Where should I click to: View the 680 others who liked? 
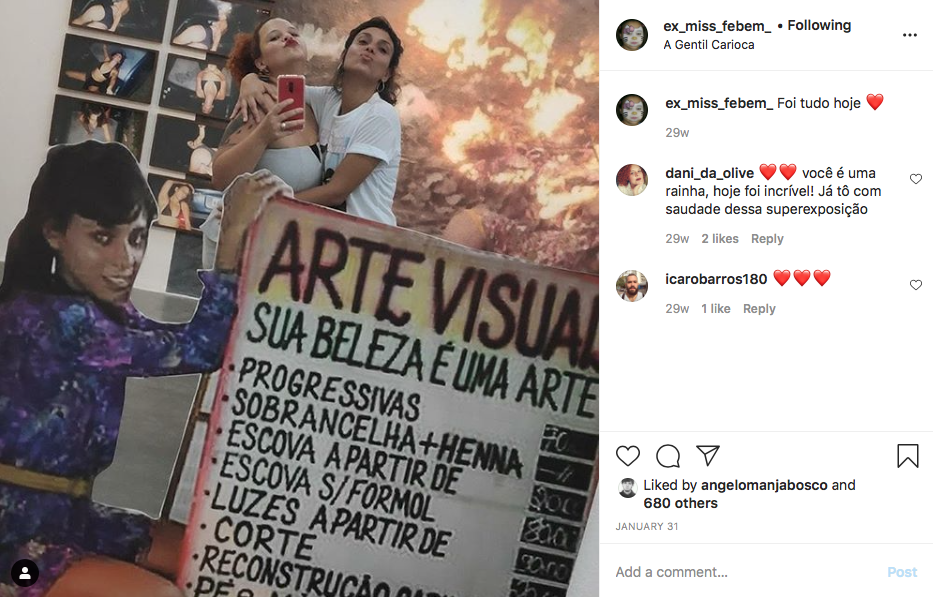point(680,504)
